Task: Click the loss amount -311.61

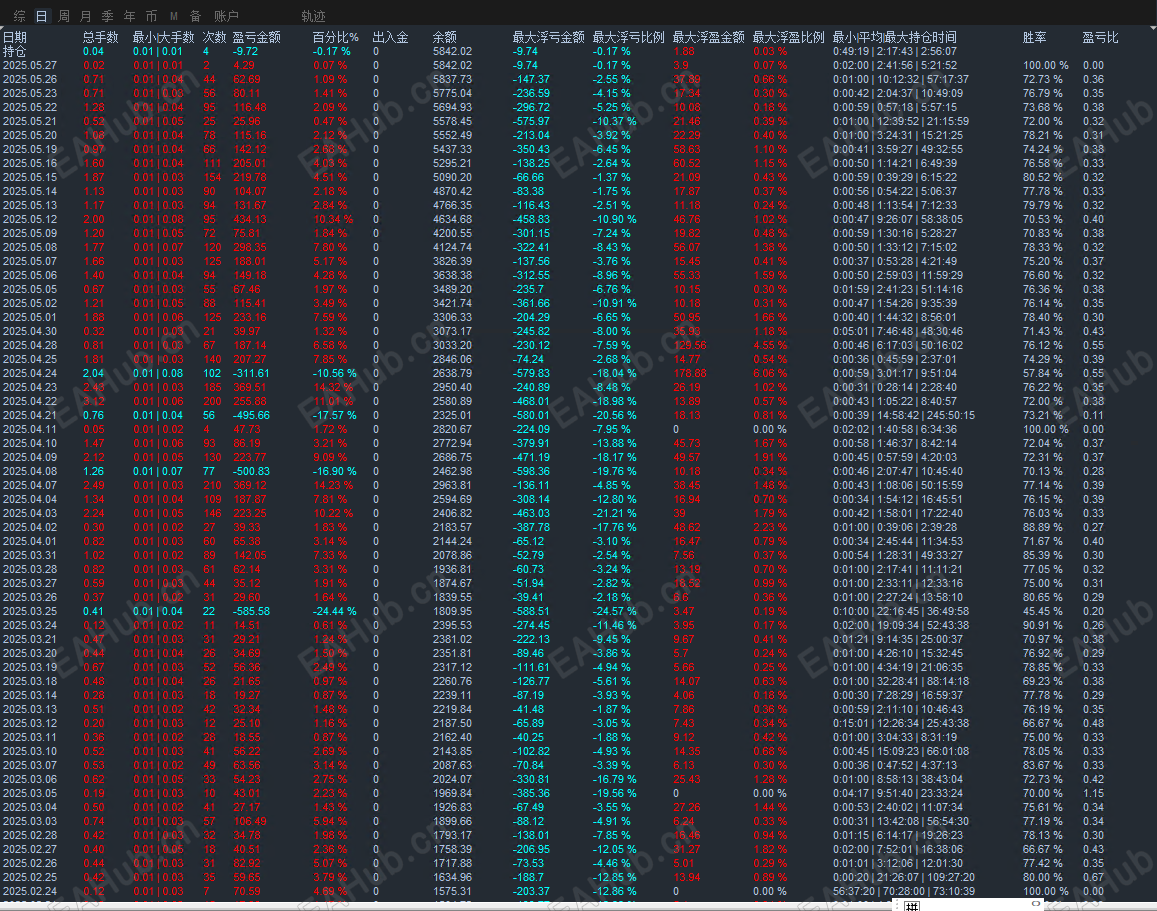Action: 251,373
